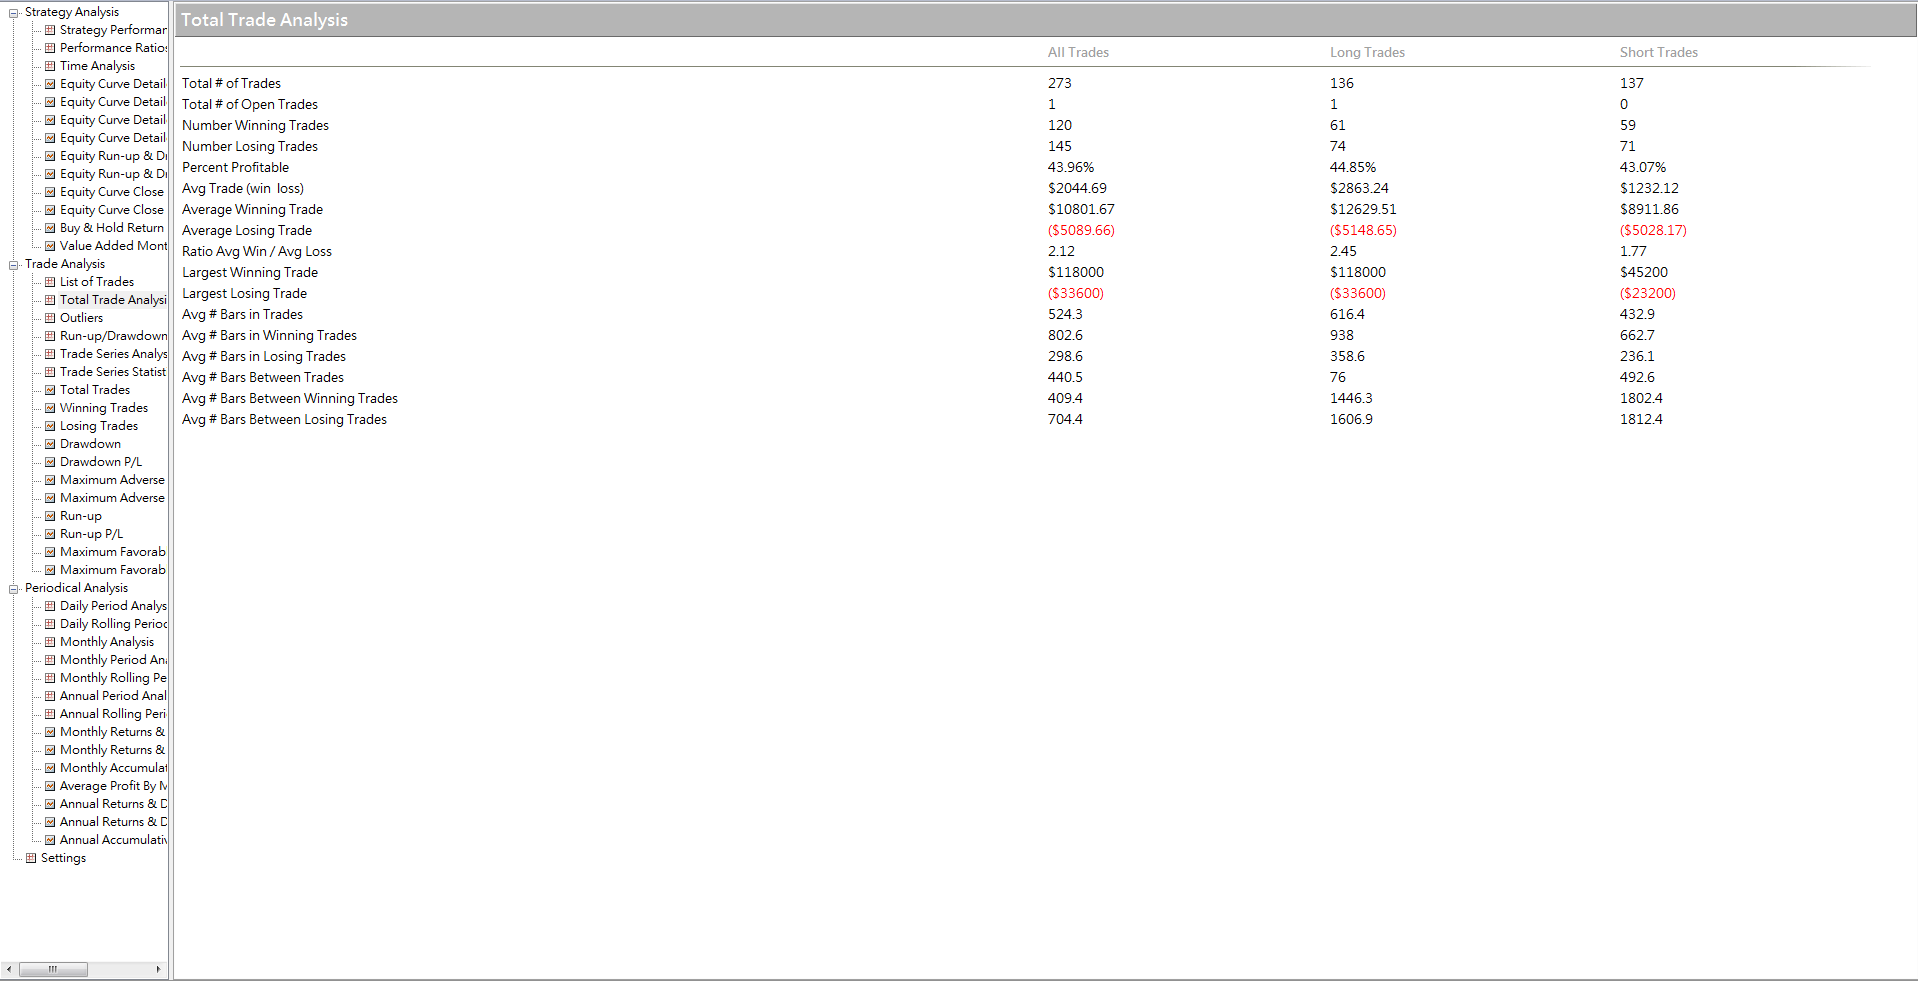This screenshot has height=982, width=1918.
Task: Click the table icon beside Outliers
Action: coord(50,318)
